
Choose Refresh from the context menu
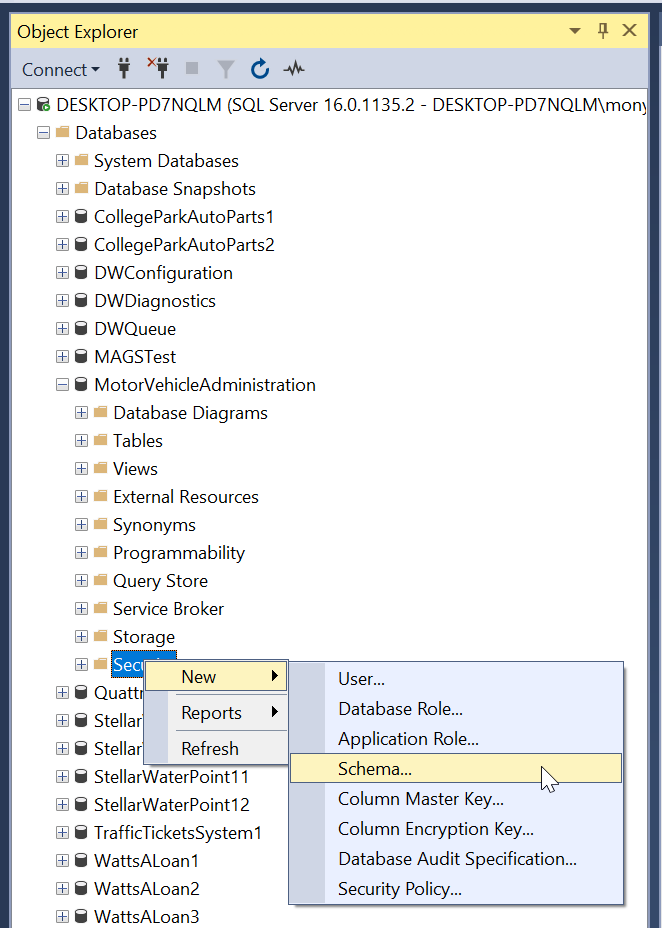pyautogui.click(x=216, y=749)
